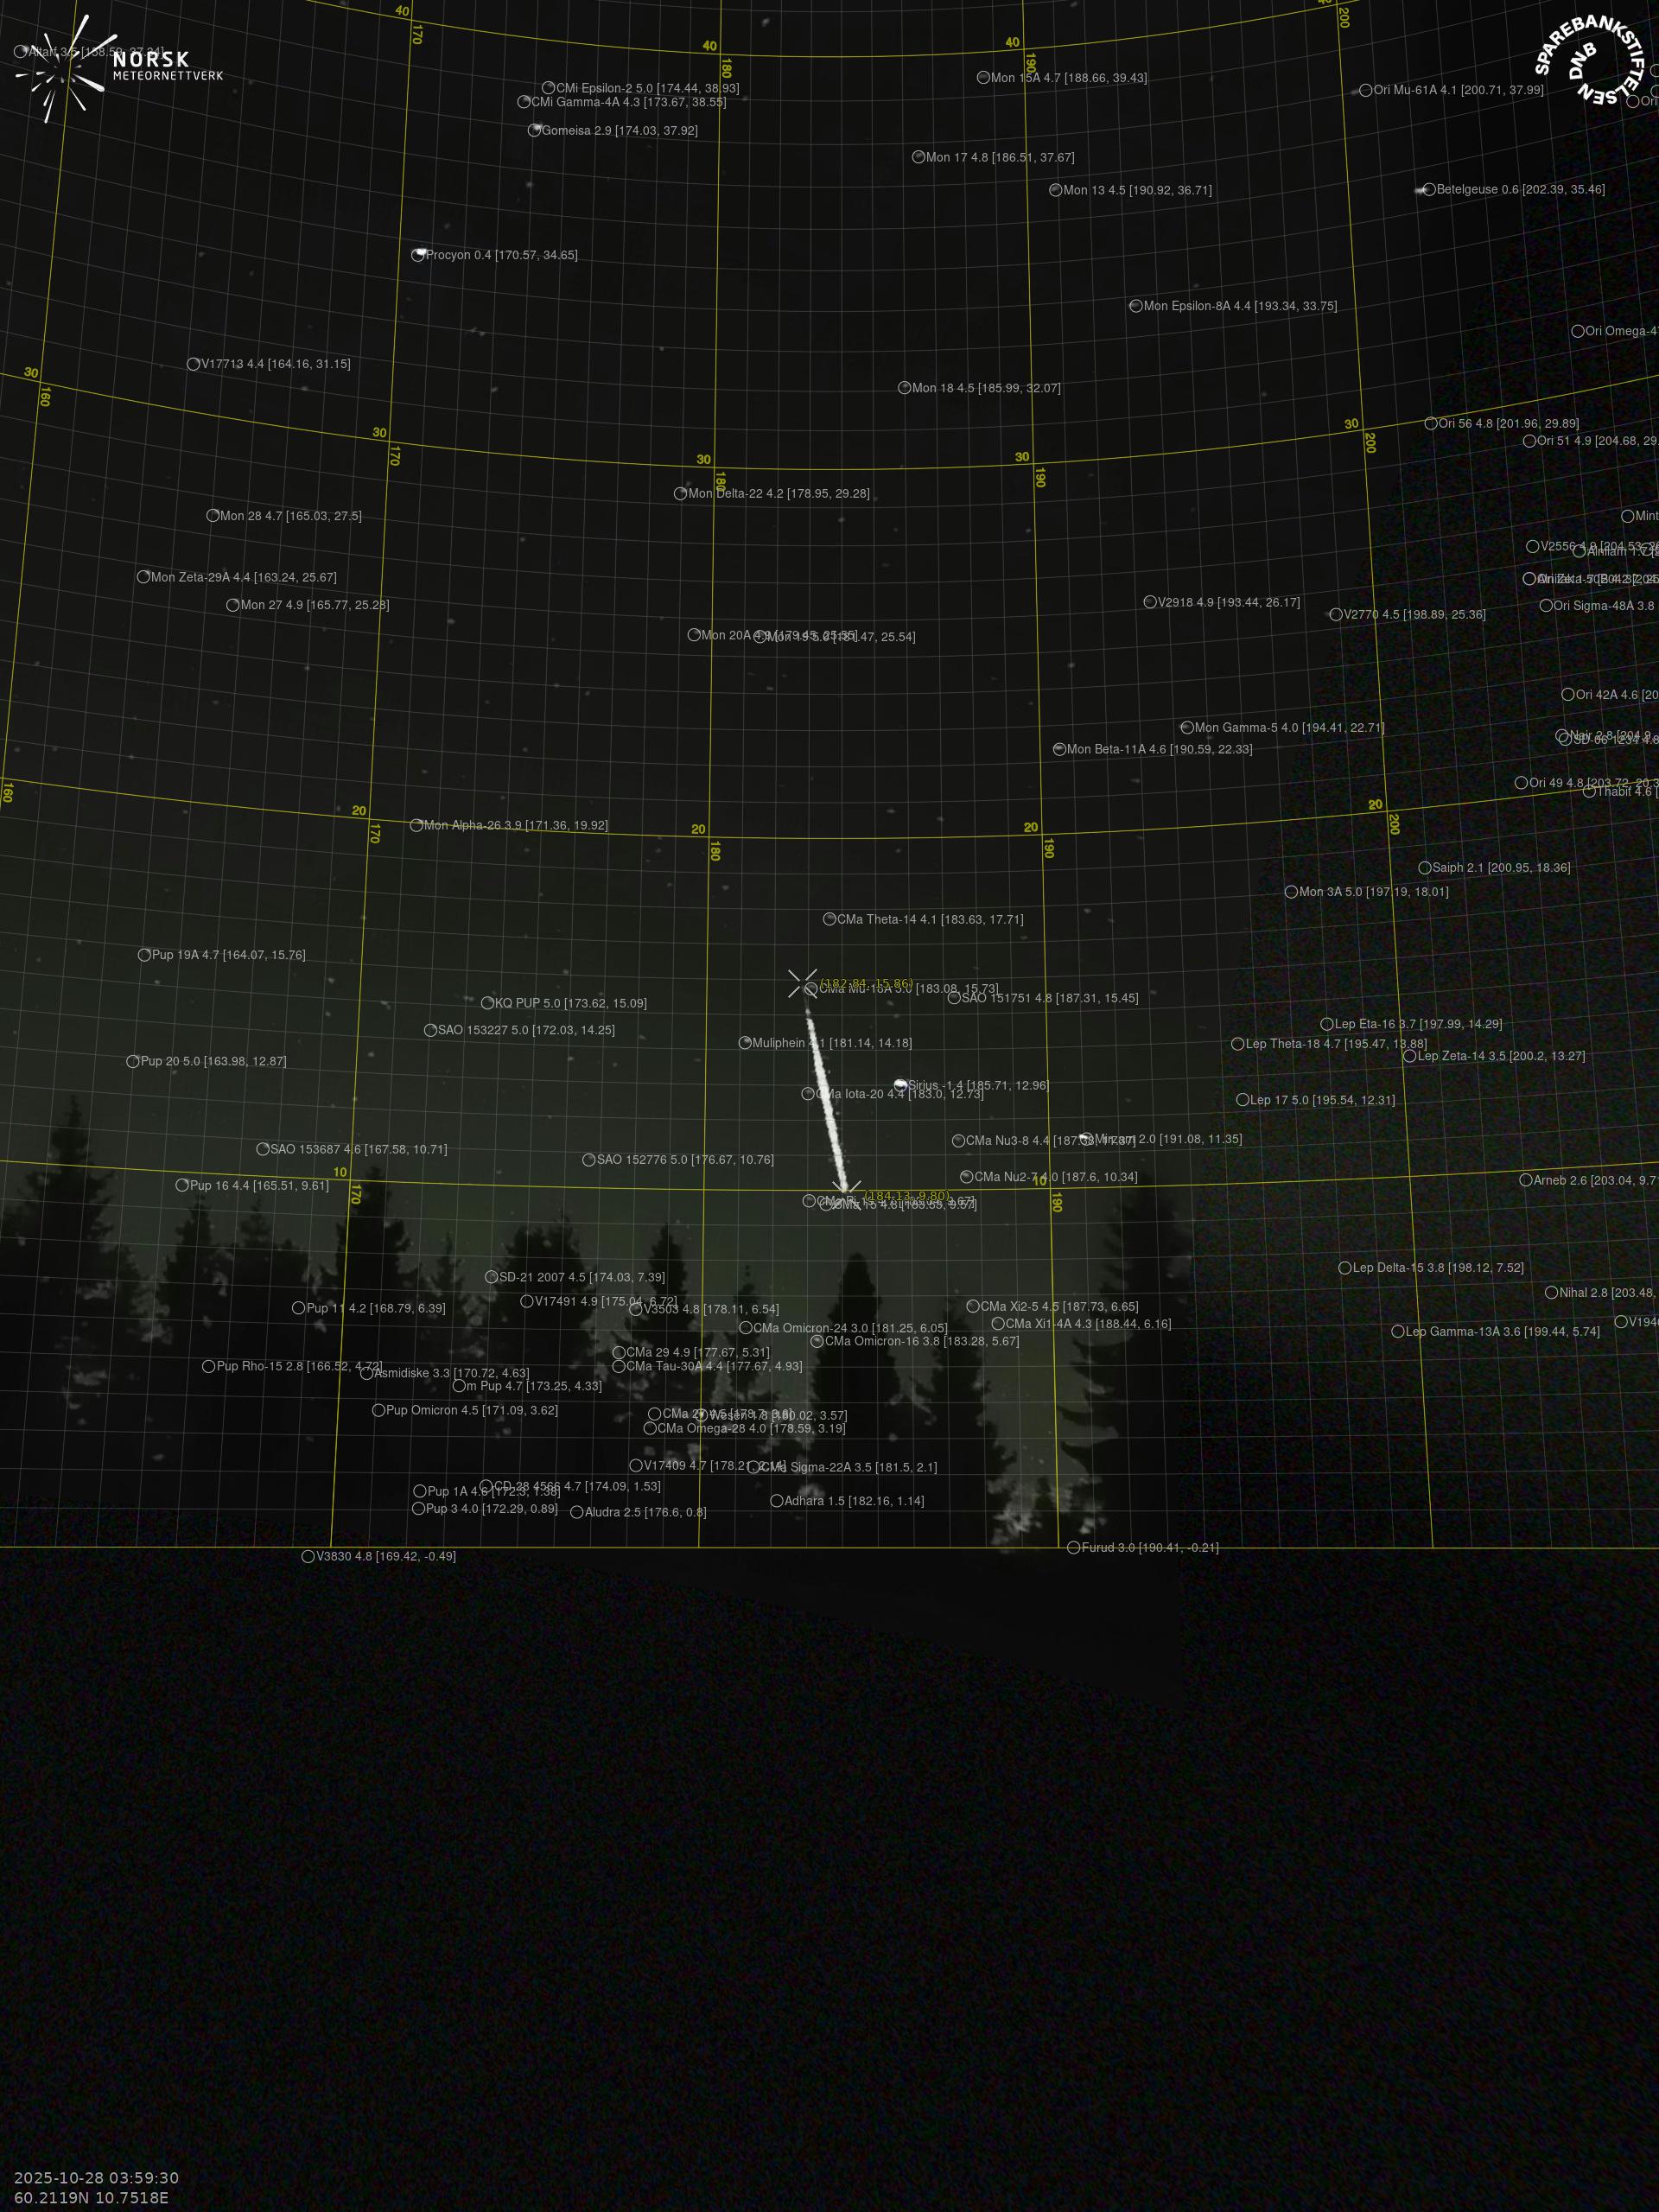Click the 60.2119N 10.7518E location text

click(91, 2197)
